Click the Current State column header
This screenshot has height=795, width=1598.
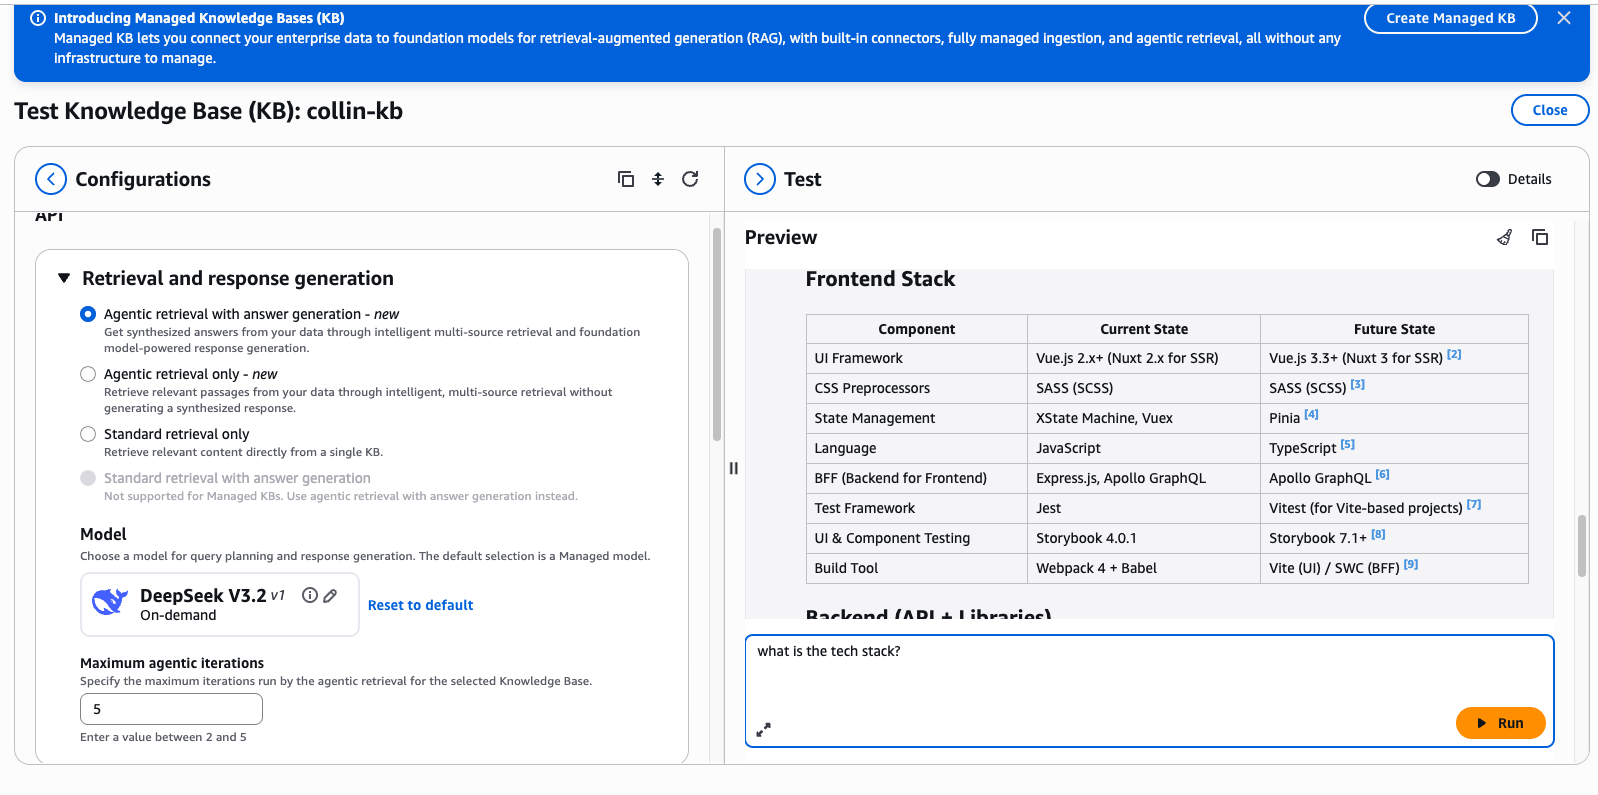point(1144,329)
